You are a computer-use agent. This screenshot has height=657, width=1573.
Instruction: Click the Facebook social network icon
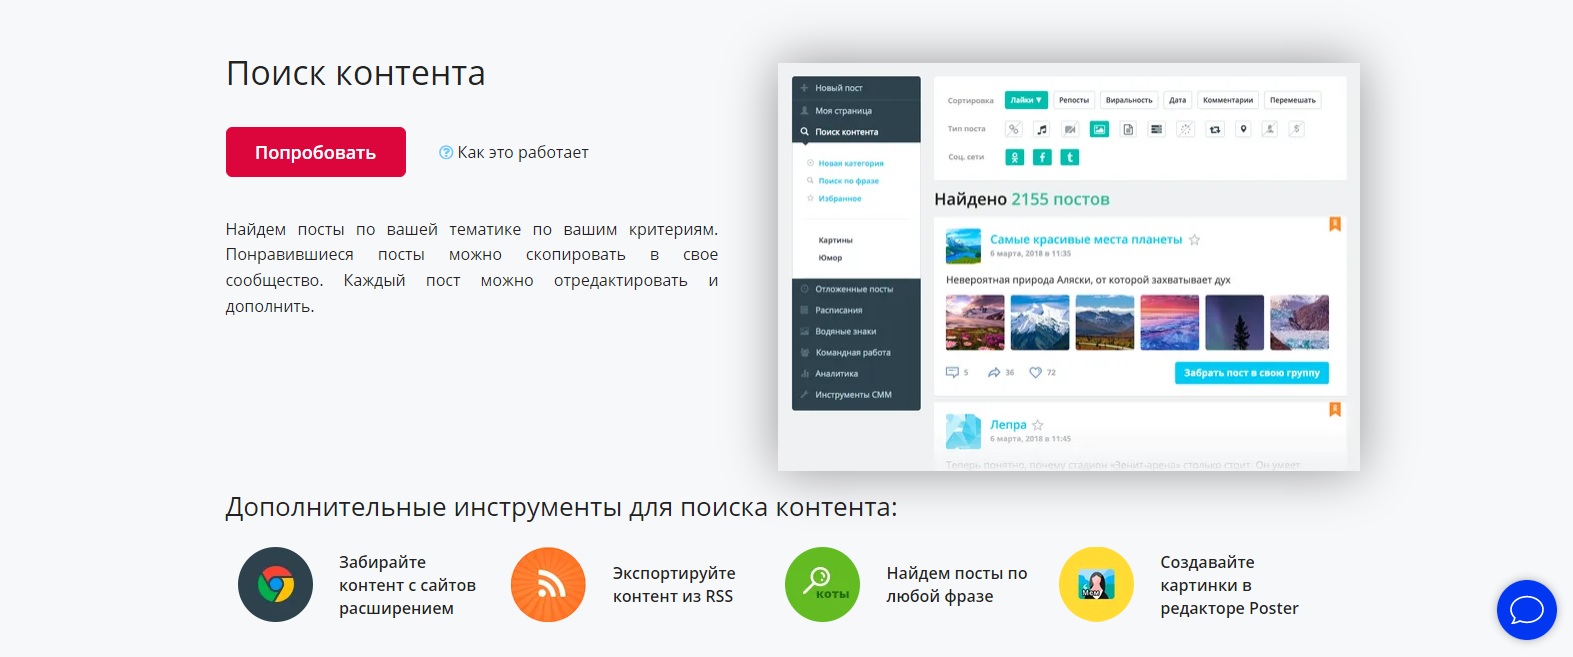[x=1042, y=157]
